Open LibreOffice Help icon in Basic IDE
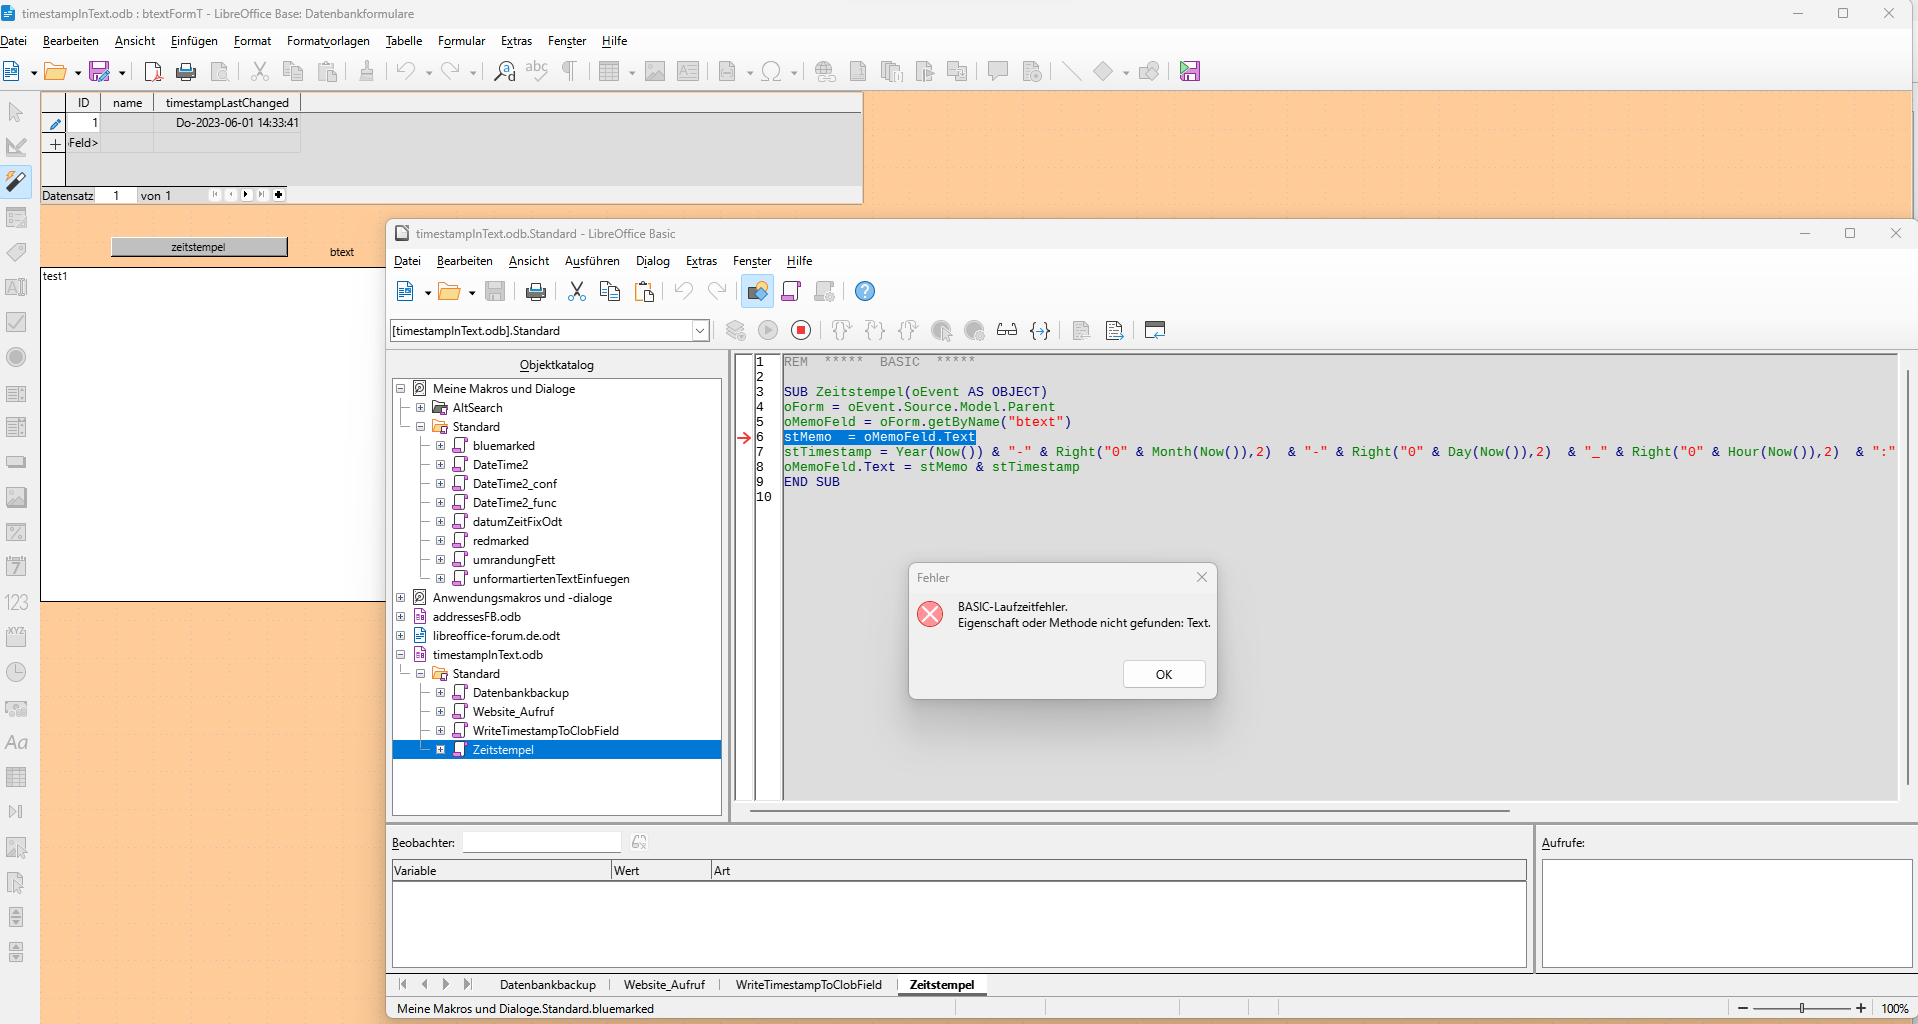The width and height of the screenshot is (1918, 1024). (x=865, y=291)
